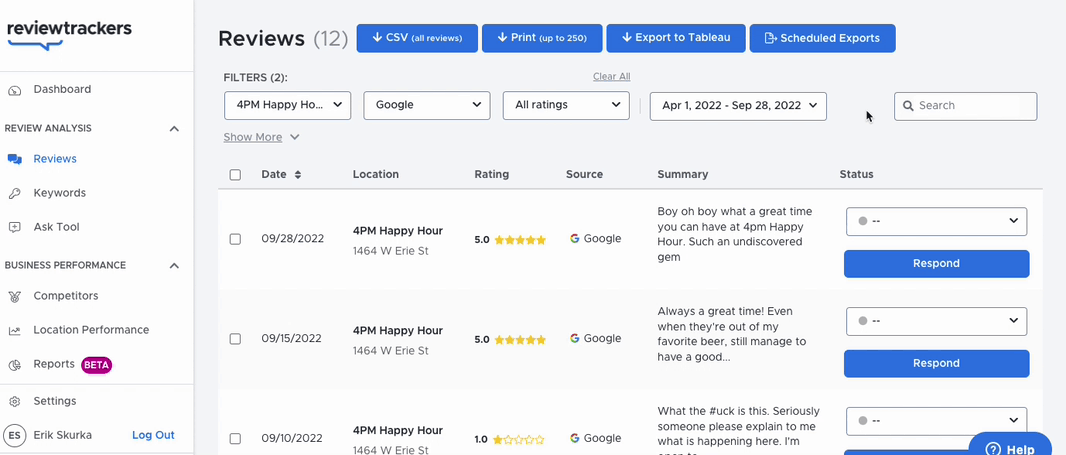Viewport: 1066px width, 455px height.
Task: Open status dropdown for 09/28/2022 review
Action: [x=936, y=221]
